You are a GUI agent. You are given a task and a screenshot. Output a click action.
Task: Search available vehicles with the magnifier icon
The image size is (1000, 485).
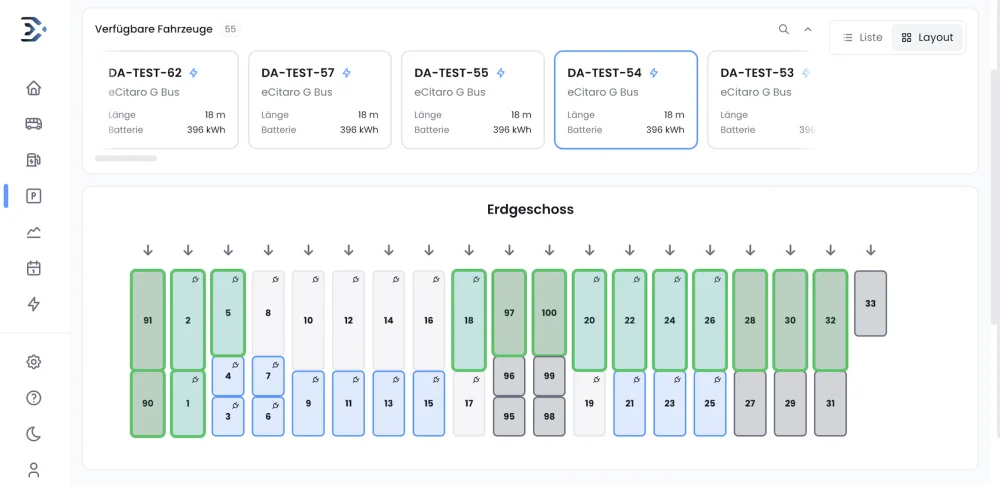point(784,29)
